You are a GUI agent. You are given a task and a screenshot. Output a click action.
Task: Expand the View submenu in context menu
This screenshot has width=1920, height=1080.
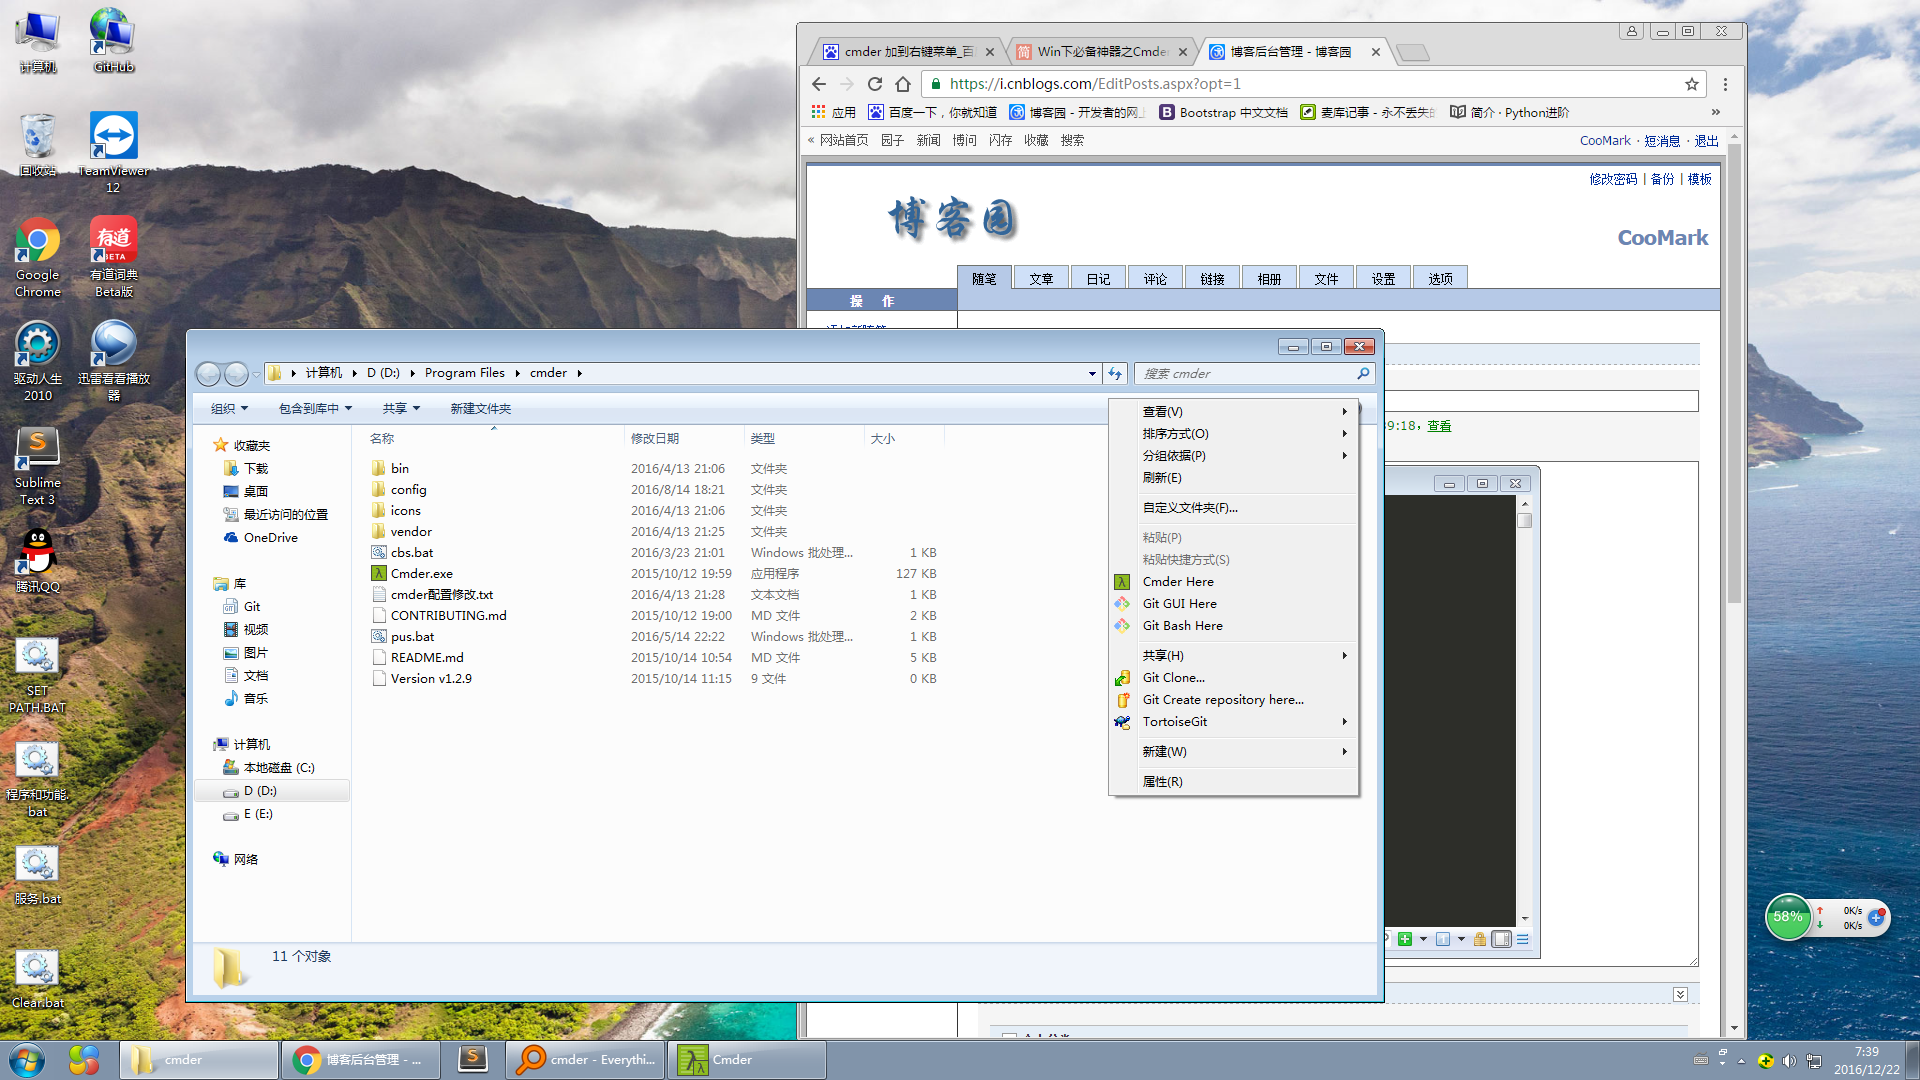(x=1233, y=412)
